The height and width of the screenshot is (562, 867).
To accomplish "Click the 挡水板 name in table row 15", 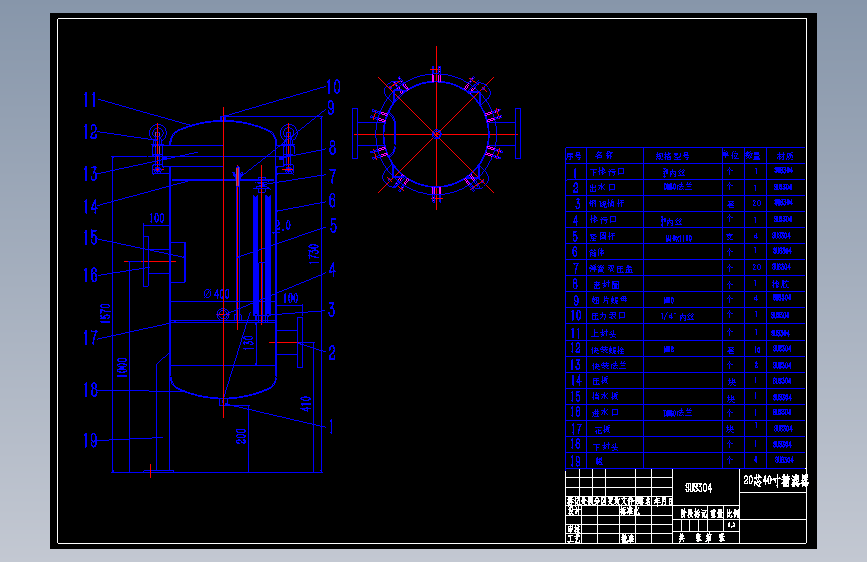I will [605, 397].
